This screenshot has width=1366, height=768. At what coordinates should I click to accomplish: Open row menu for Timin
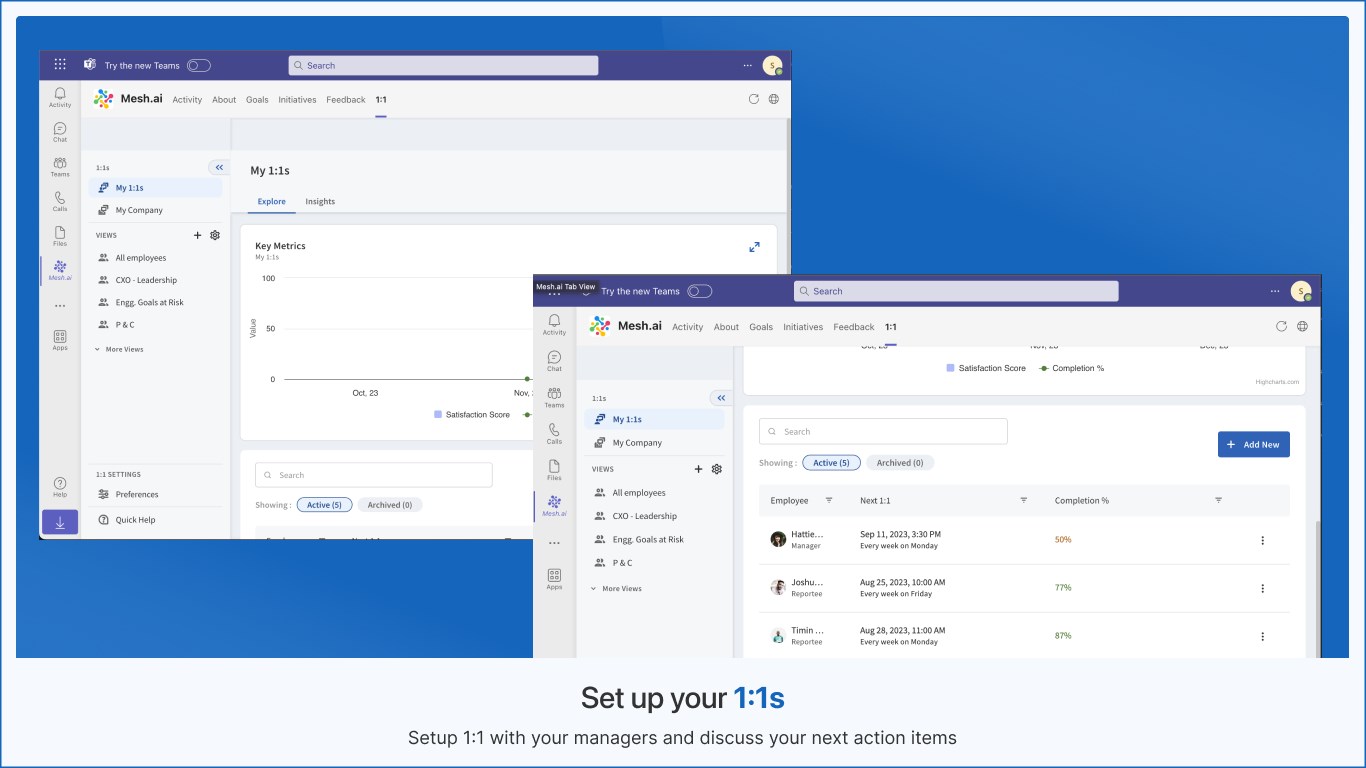point(1262,636)
